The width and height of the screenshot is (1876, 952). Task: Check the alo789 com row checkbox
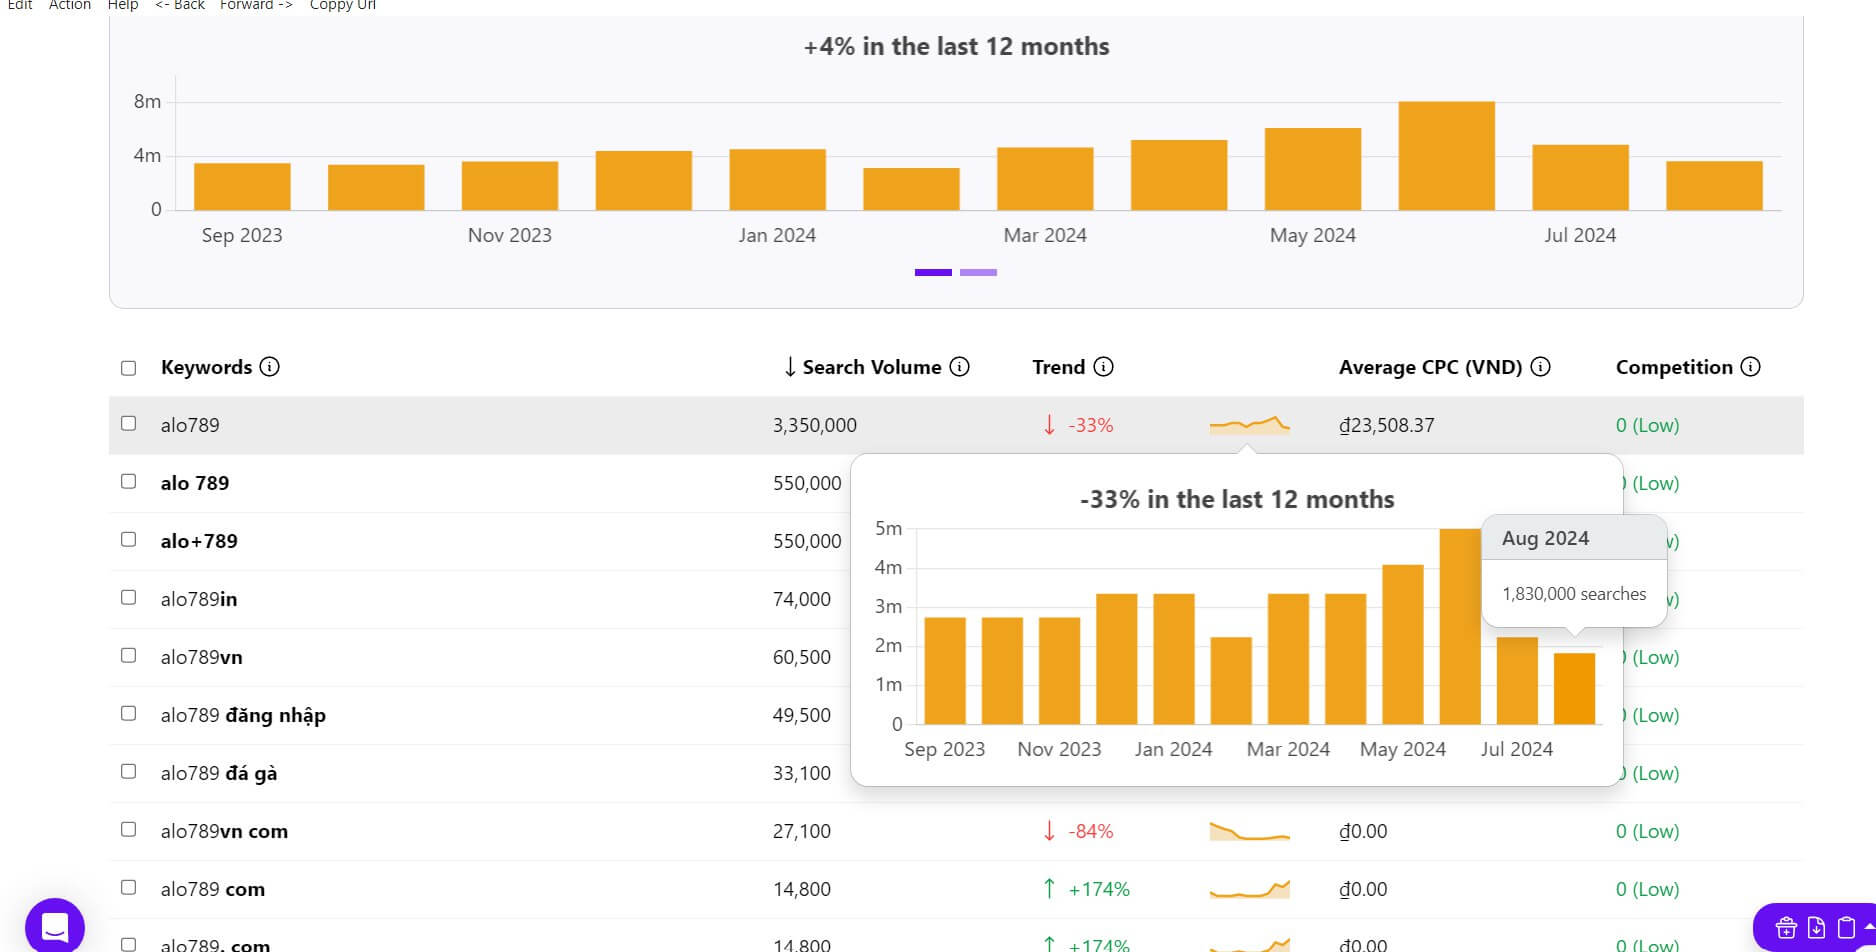point(128,888)
